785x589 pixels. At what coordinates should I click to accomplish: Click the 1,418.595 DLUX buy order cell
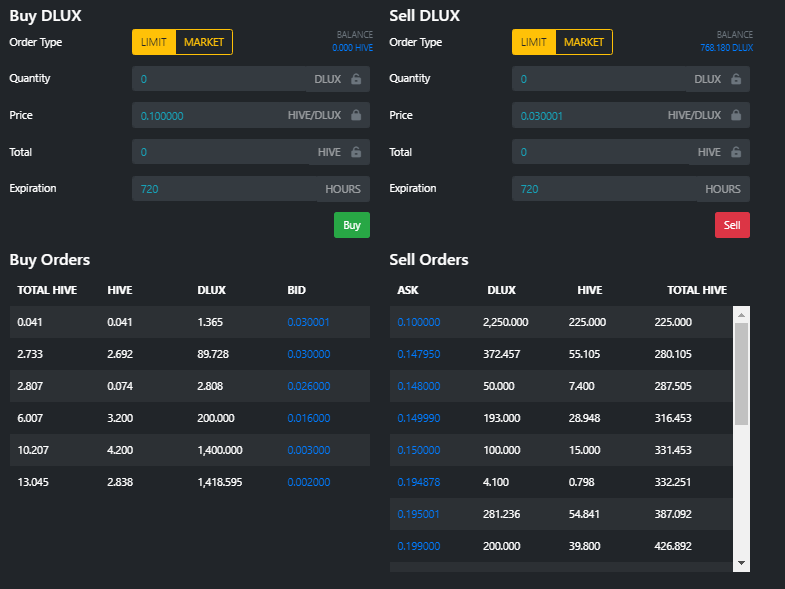tap(220, 482)
